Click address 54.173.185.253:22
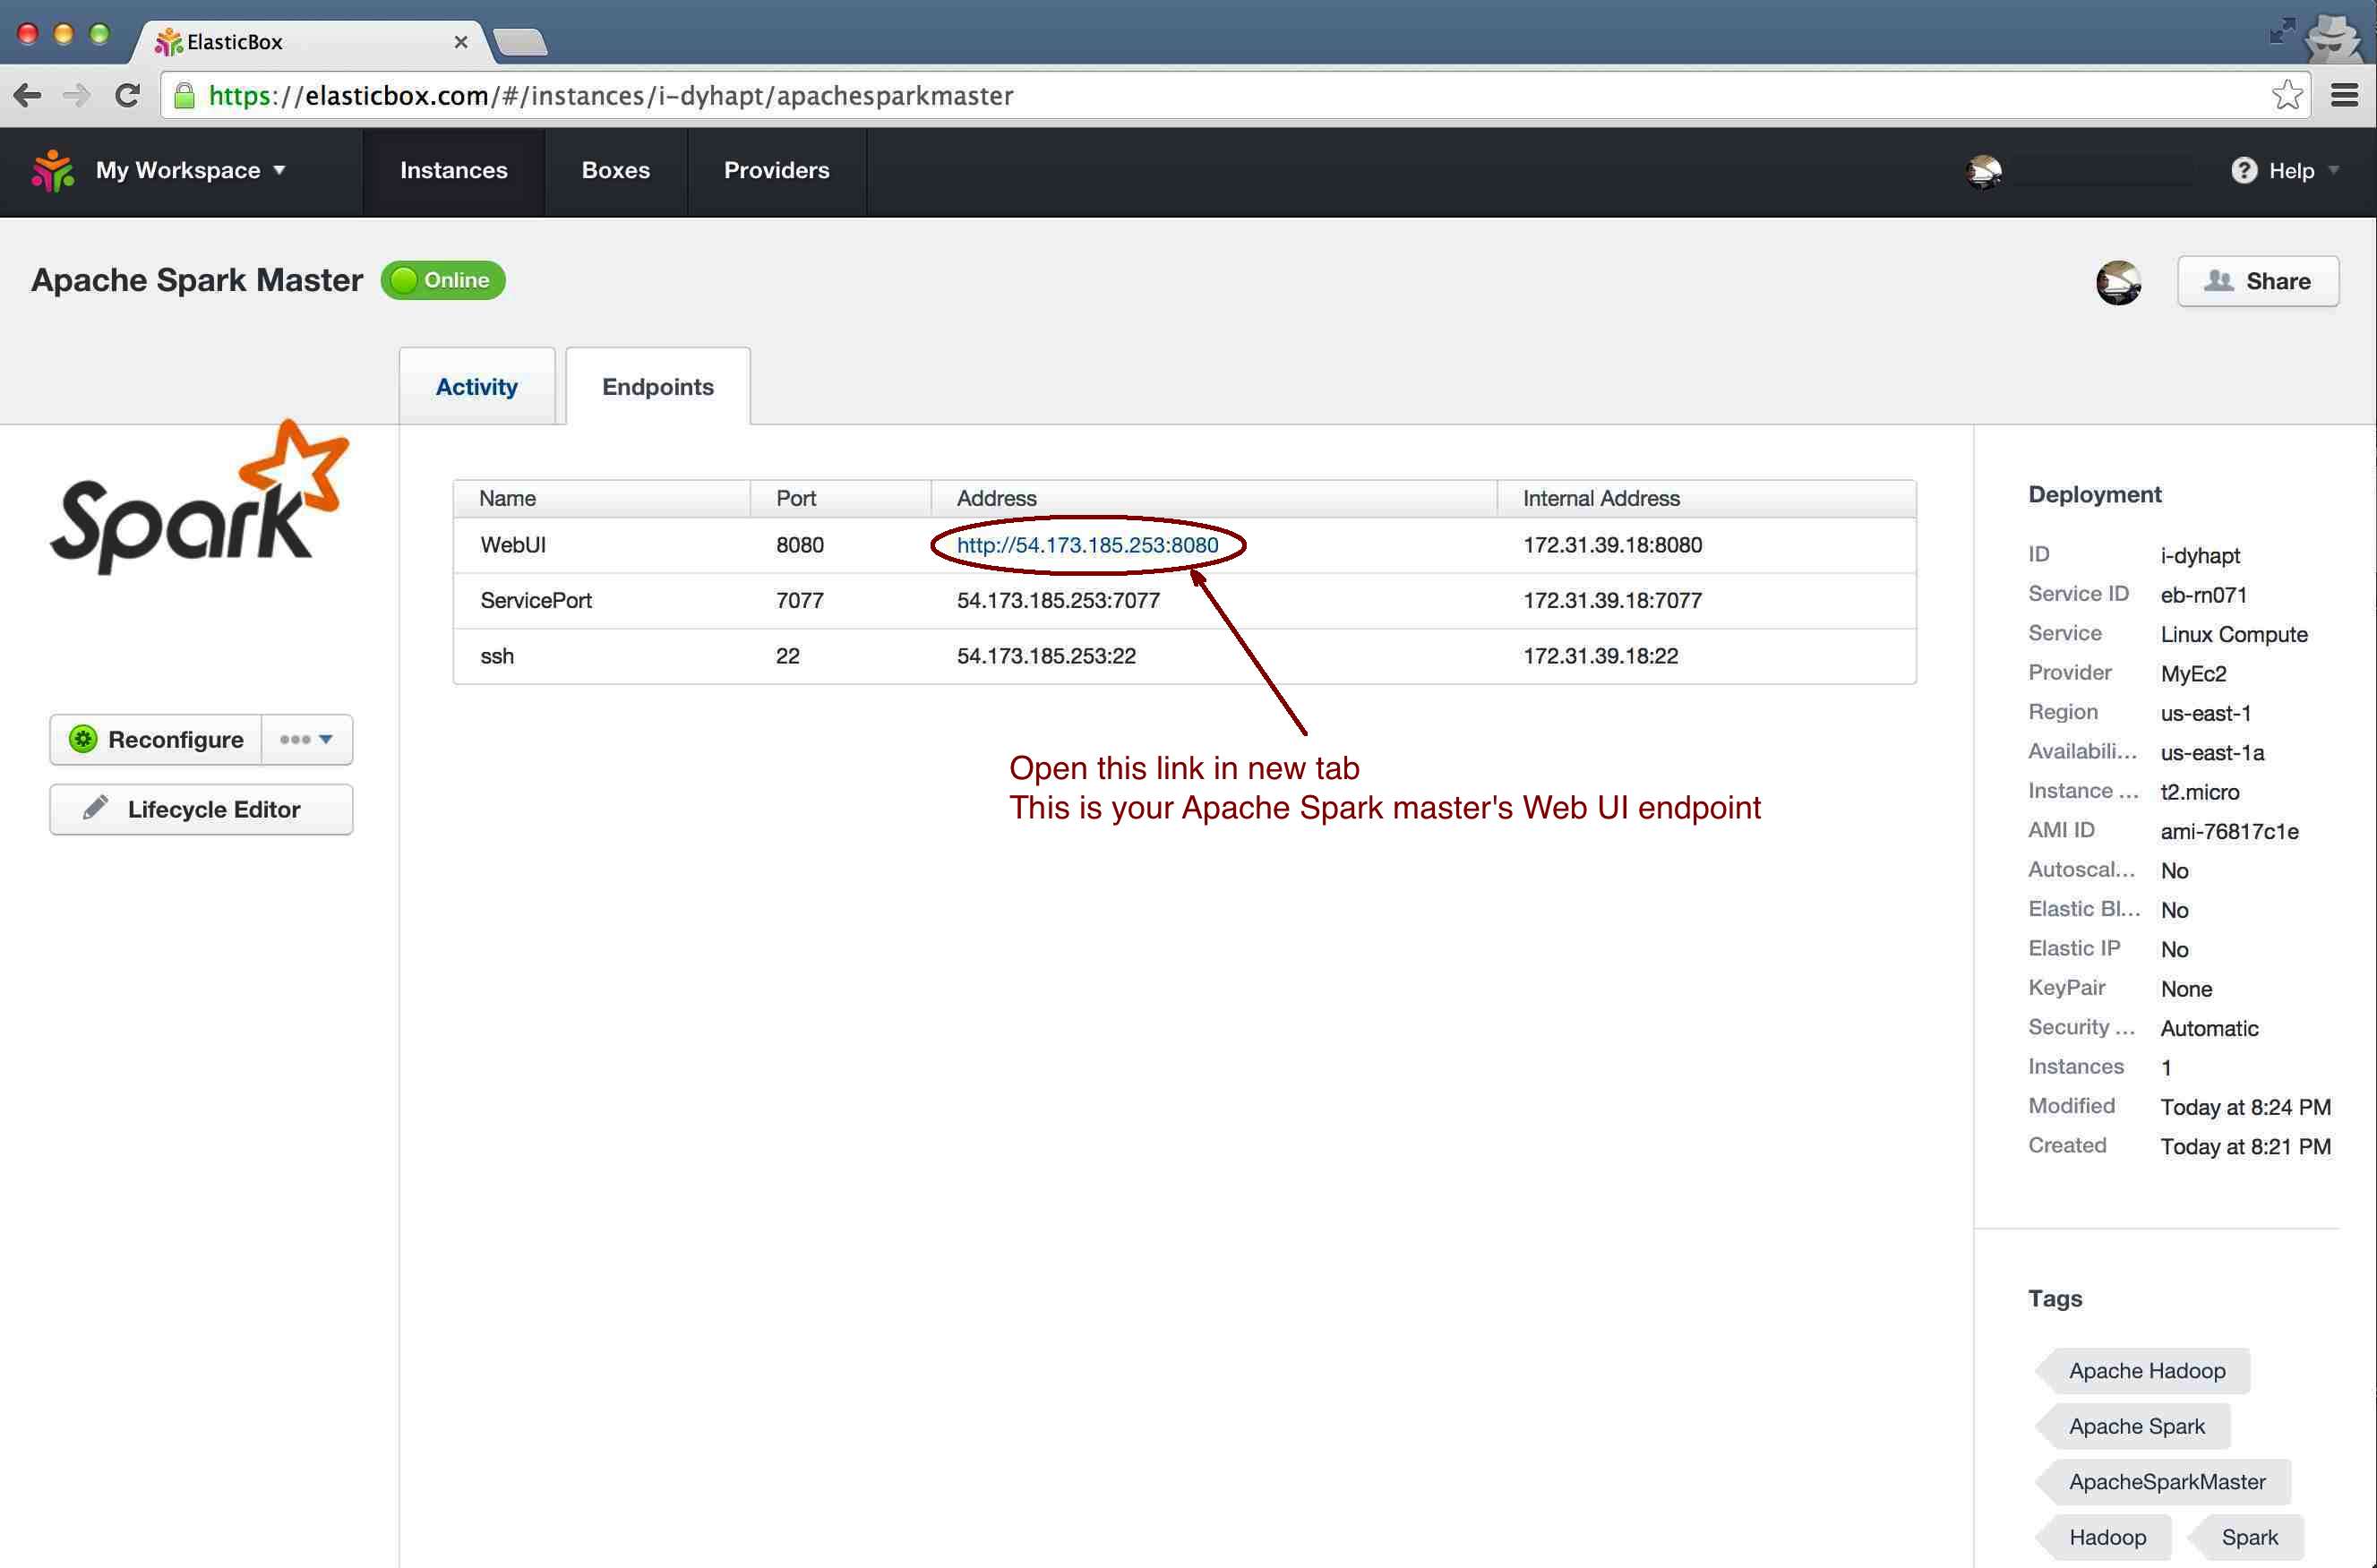The image size is (2377, 1568). [x=1046, y=656]
